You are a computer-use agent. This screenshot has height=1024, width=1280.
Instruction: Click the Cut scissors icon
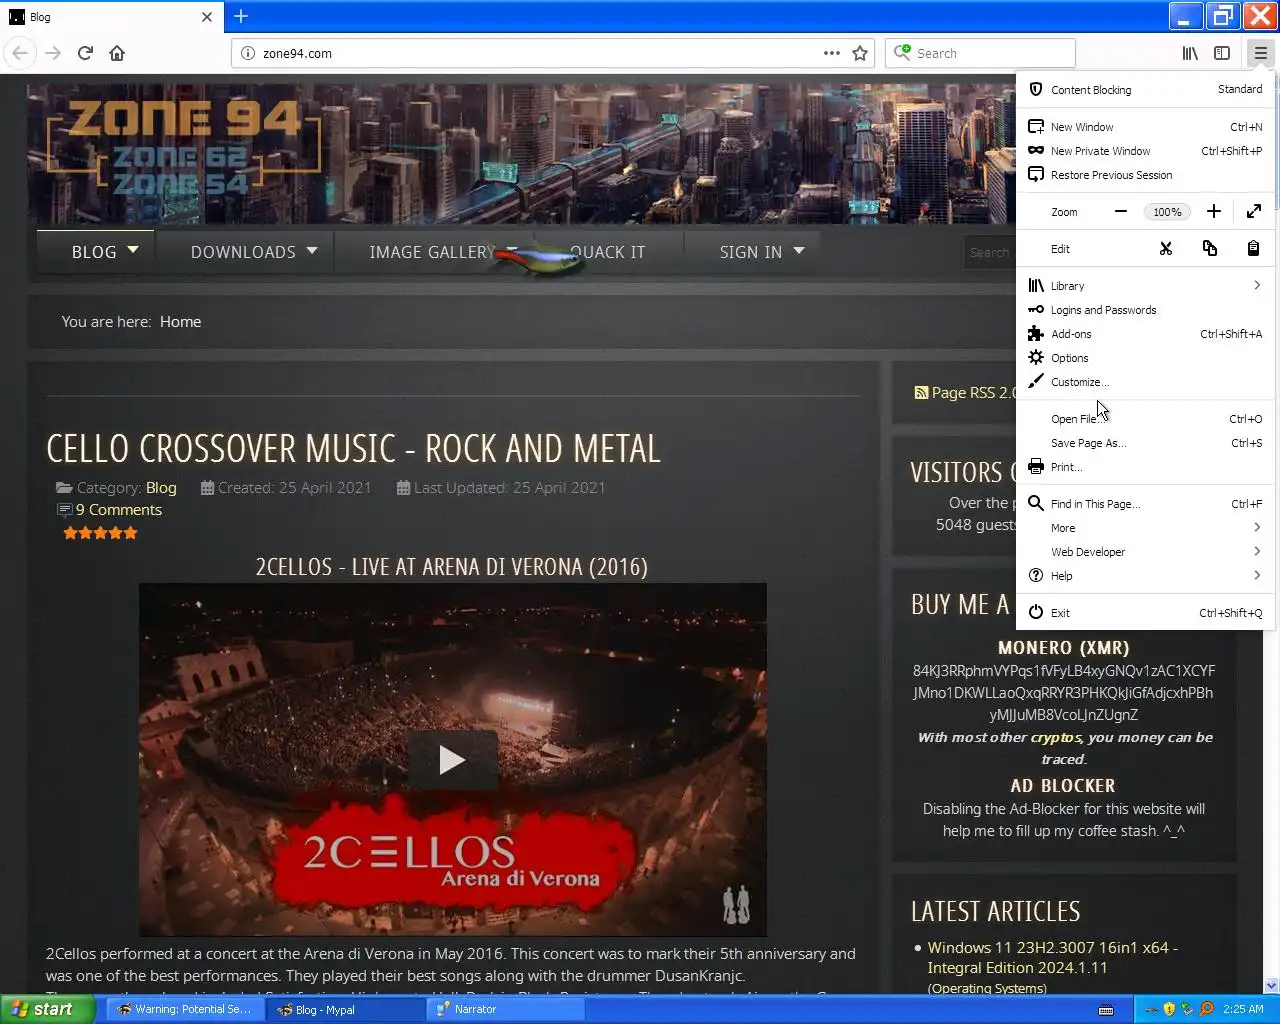click(1166, 248)
